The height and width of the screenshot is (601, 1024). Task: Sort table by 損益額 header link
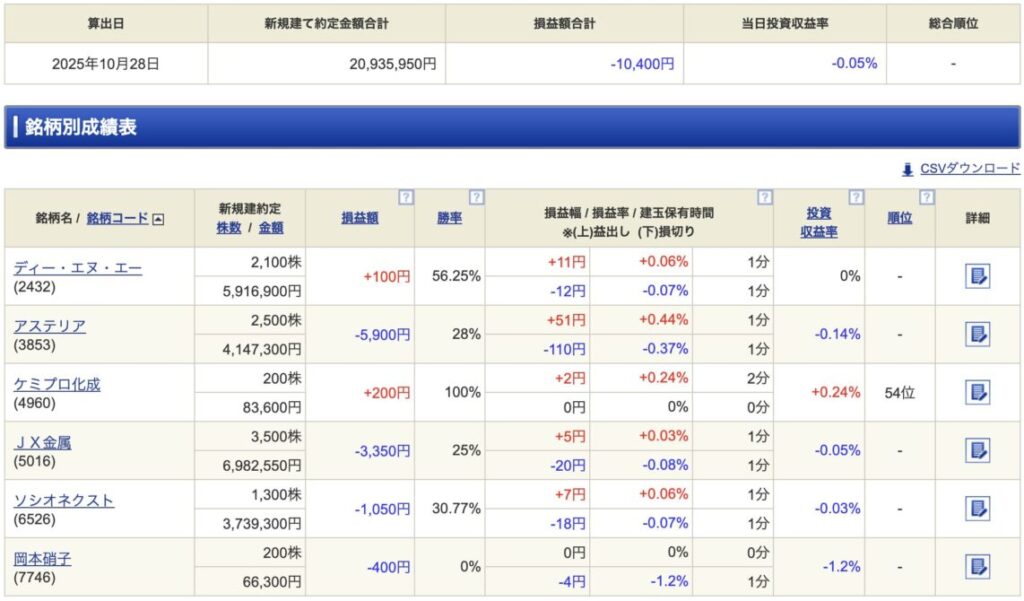(359, 218)
